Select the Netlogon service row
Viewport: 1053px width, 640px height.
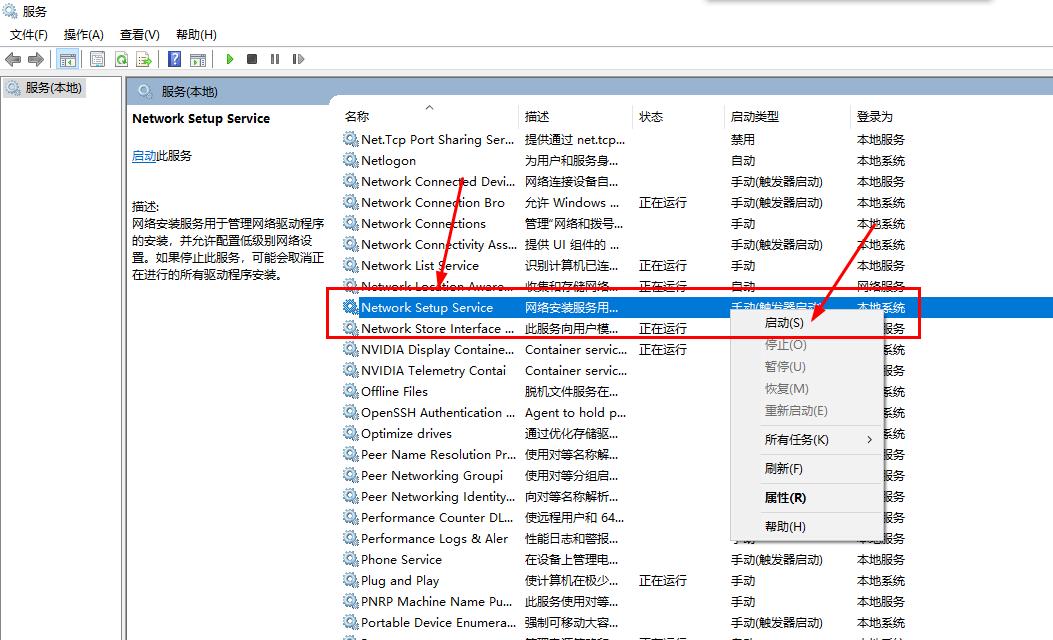coord(391,160)
